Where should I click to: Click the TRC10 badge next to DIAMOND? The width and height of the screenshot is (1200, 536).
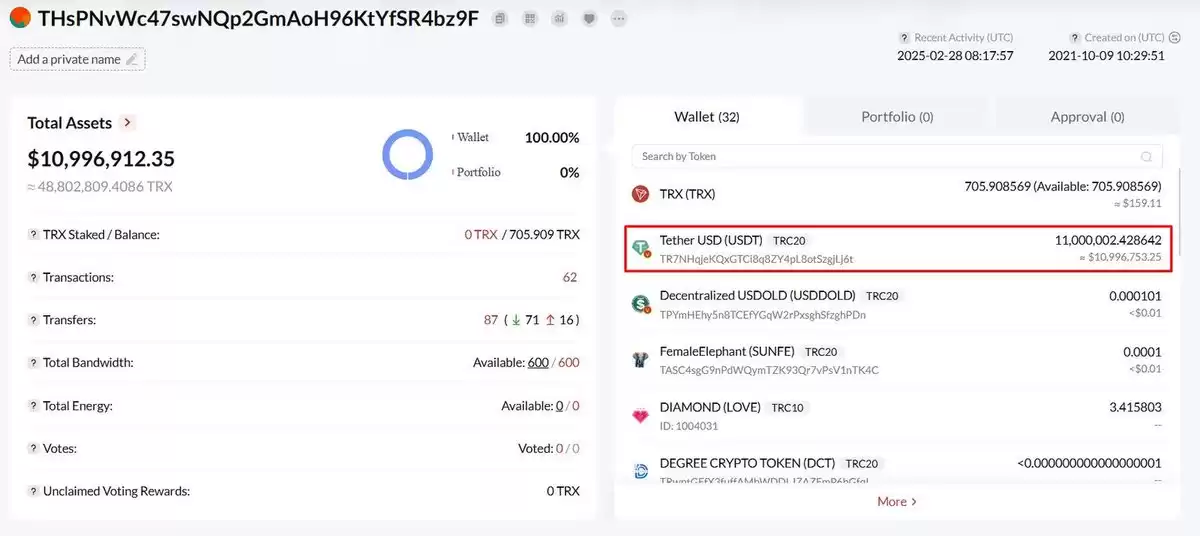pyautogui.click(x=788, y=408)
